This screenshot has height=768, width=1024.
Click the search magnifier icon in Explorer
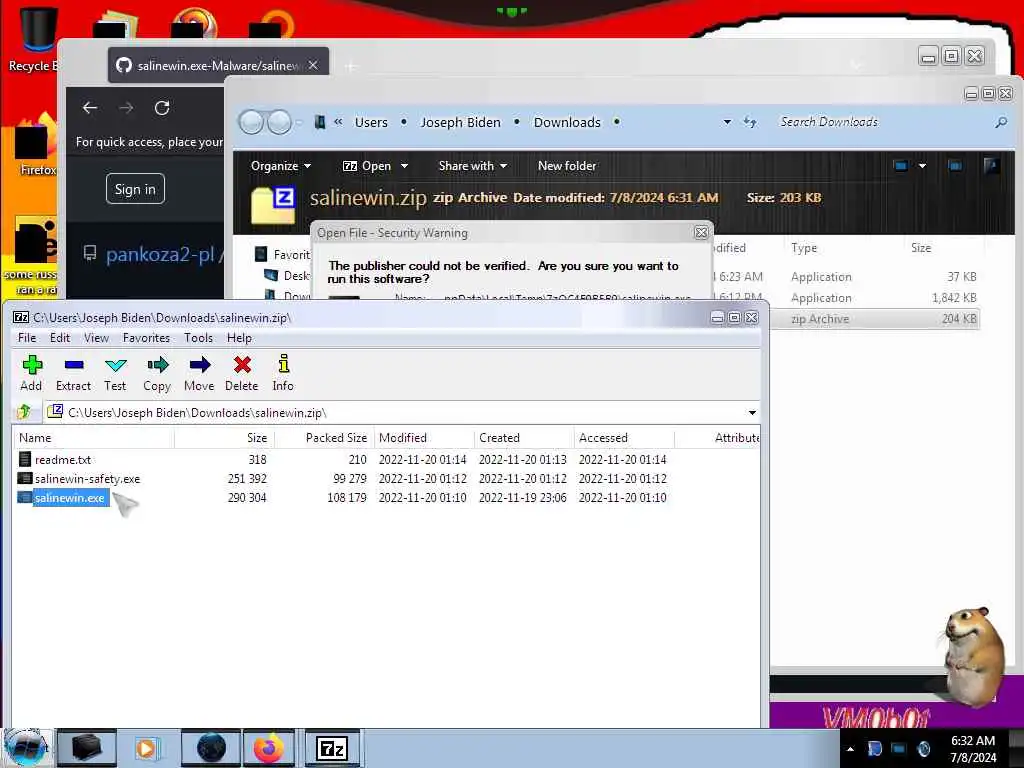pos(1000,122)
